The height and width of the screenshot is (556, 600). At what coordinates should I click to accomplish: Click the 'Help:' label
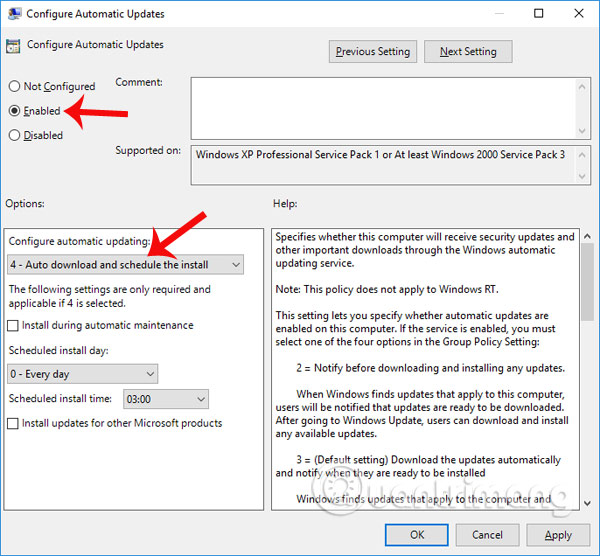coord(285,204)
